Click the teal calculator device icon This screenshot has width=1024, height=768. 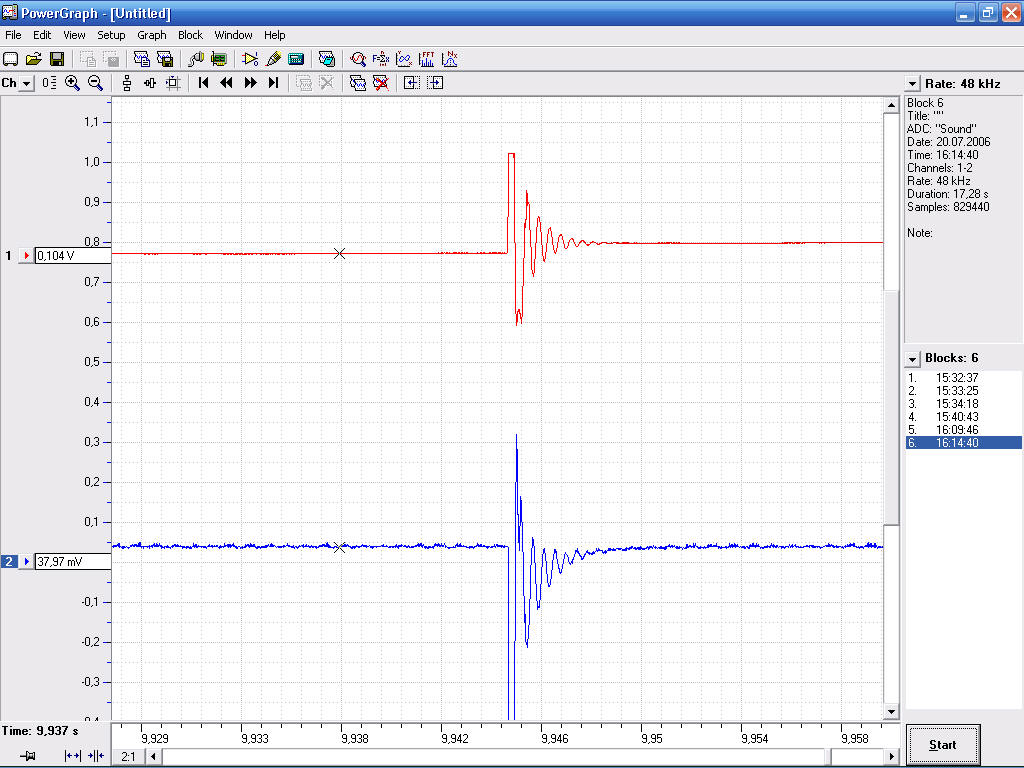[296, 59]
